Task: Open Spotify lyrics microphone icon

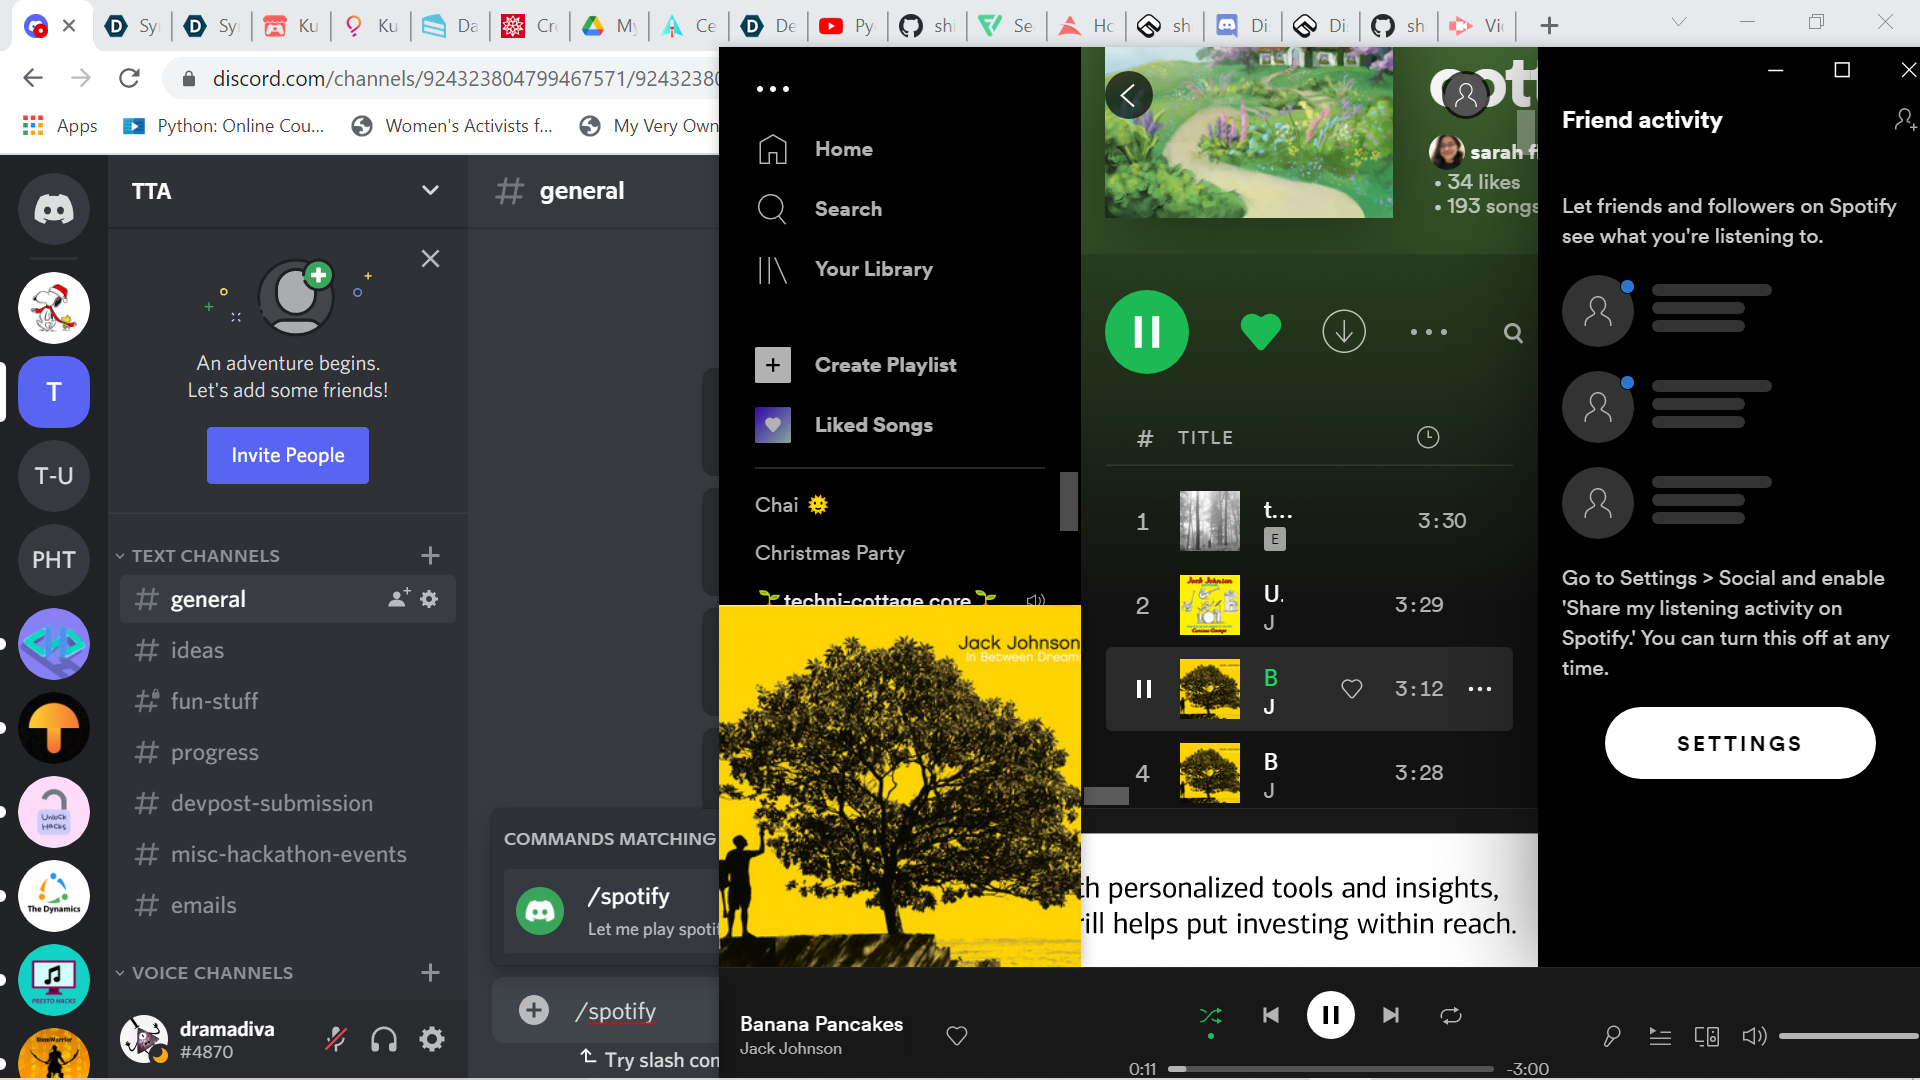Action: point(1612,1037)
